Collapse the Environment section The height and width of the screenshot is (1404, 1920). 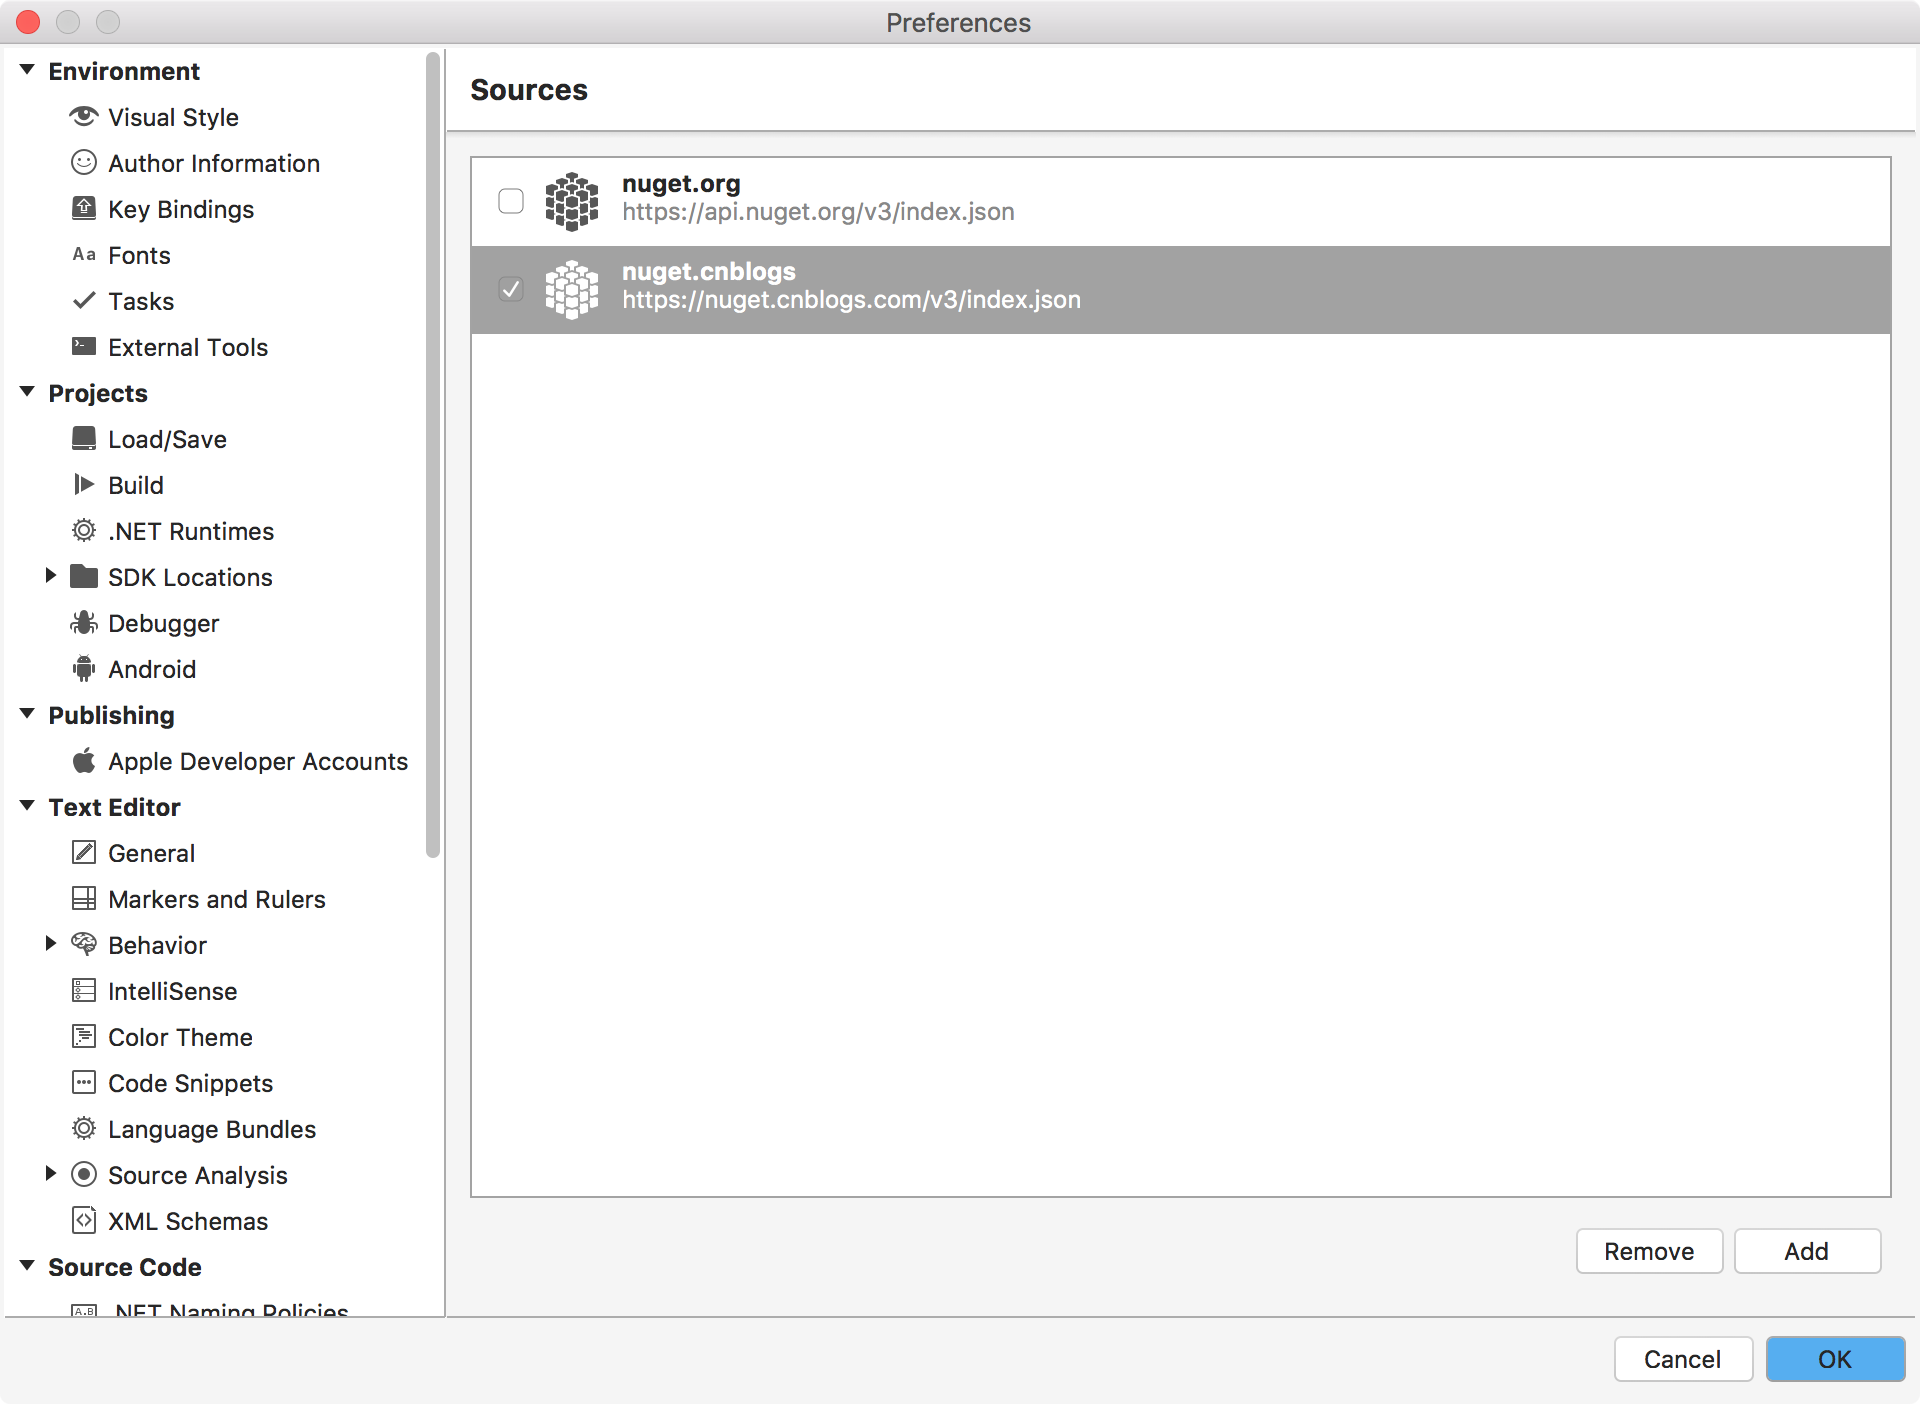(x=27, y=70)
